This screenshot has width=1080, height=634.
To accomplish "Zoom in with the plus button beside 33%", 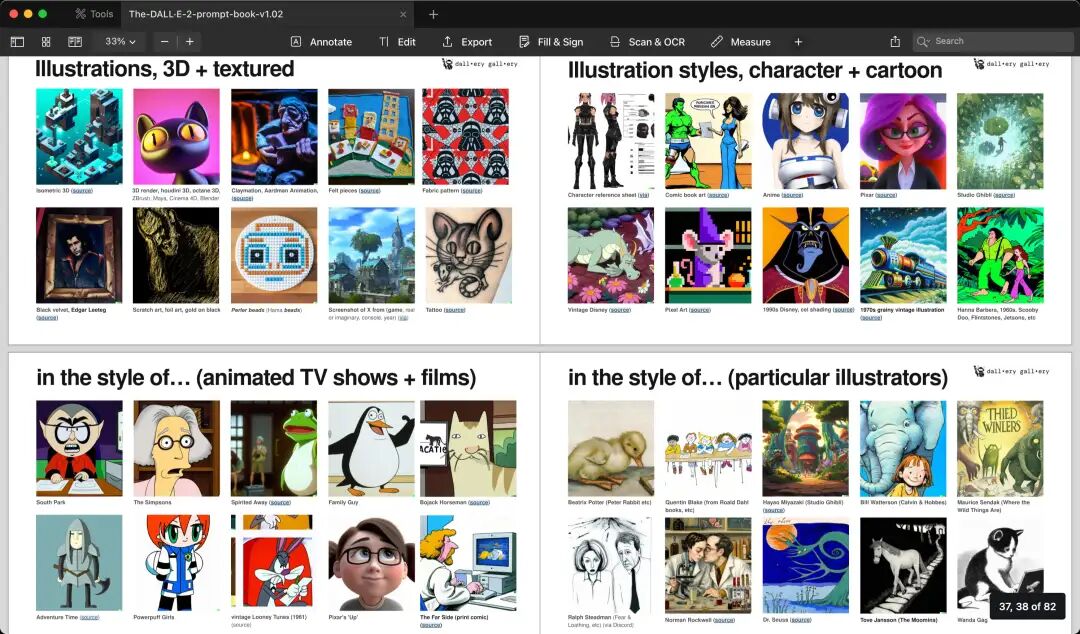I will (x=189, y=42).
